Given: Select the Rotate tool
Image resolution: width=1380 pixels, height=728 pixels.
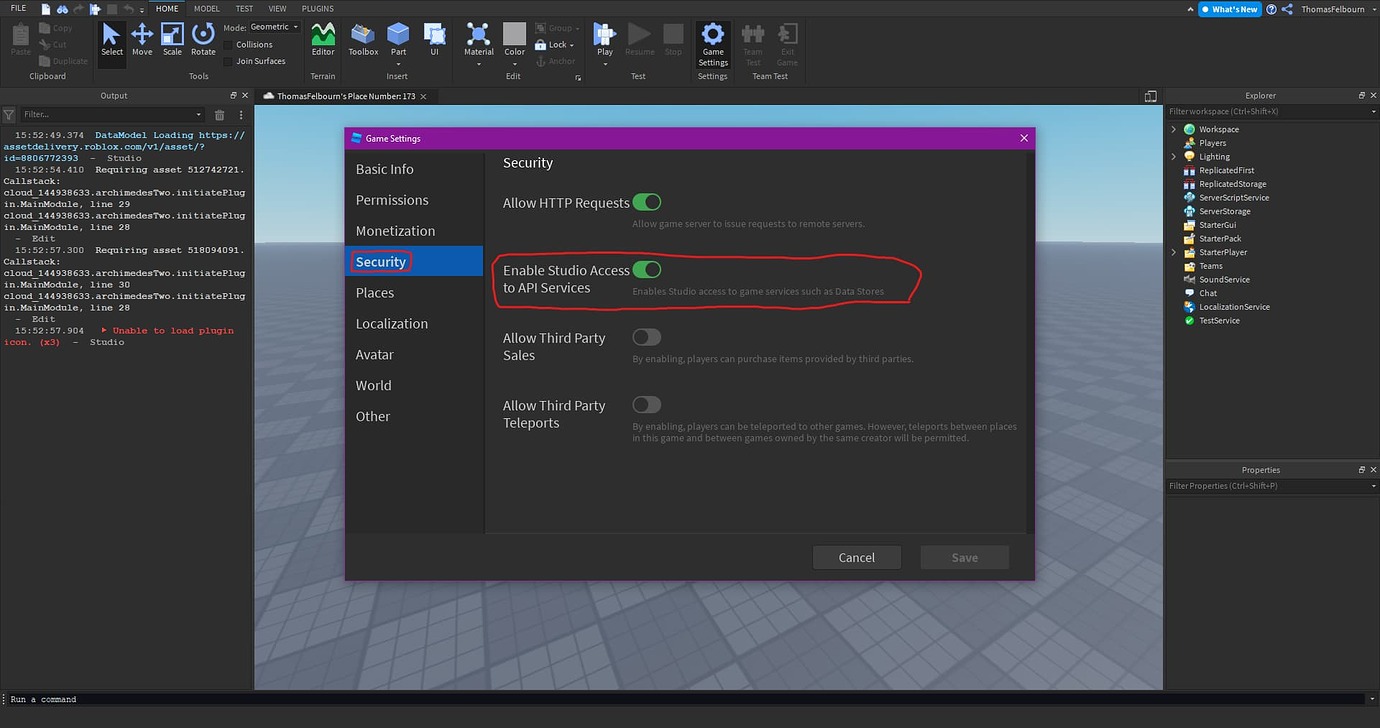Looking at the screenshot, I should pos(203,40).
